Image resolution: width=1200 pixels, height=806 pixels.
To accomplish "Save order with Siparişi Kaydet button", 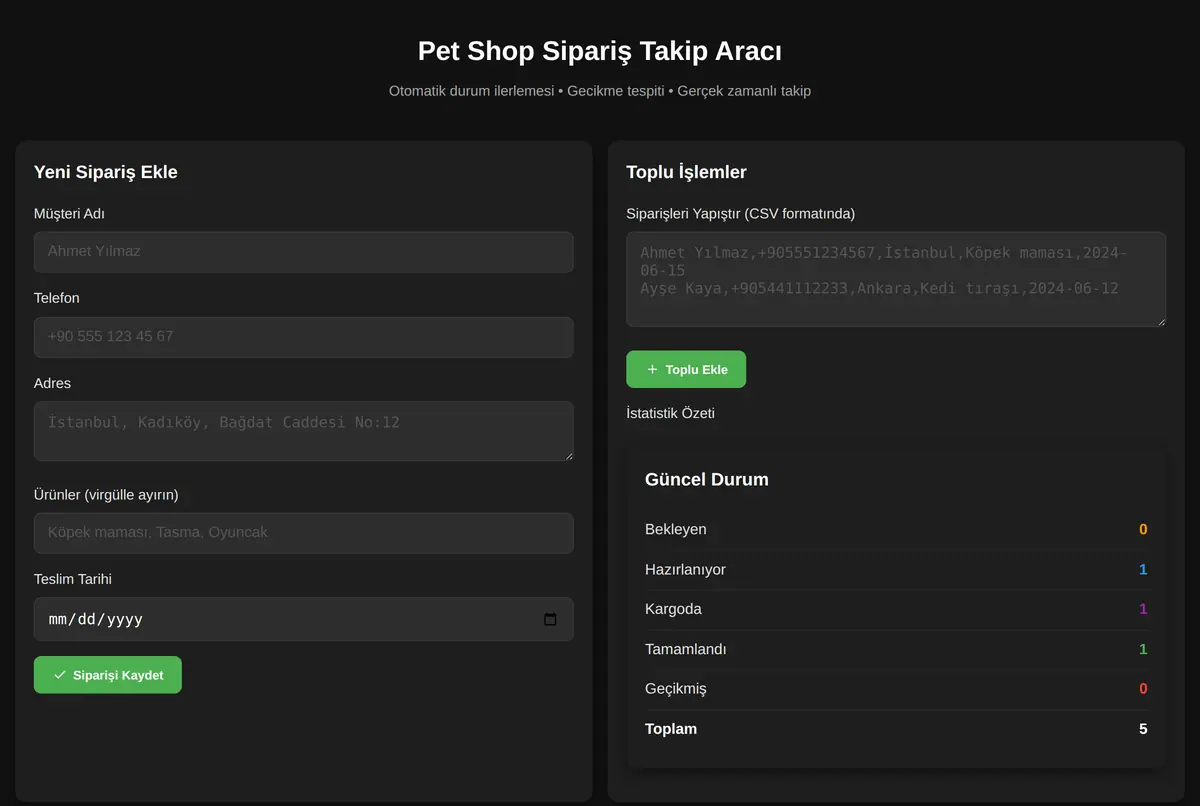I will pos(108,675).
